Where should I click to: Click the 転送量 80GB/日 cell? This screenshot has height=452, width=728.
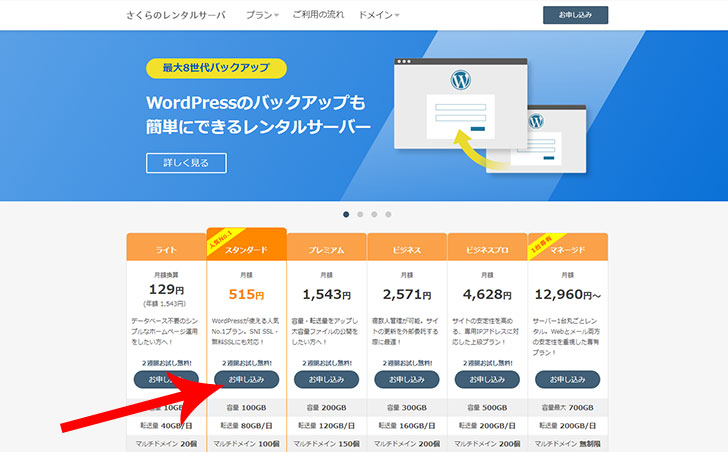[246, 426]
